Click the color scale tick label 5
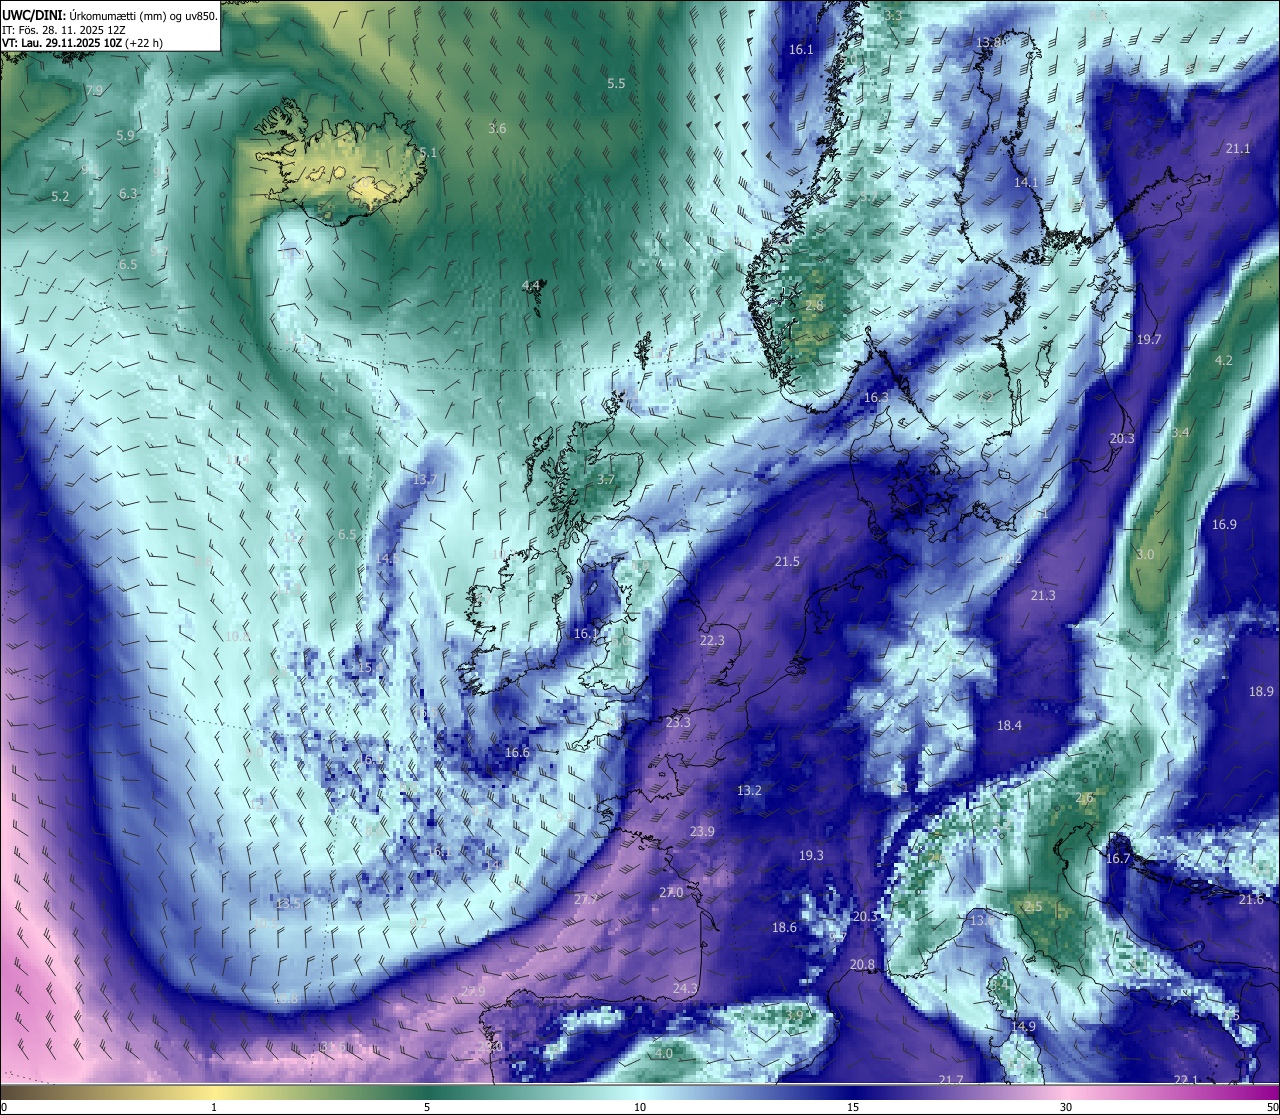This screenshot has height=1115, width=1280. [x=427, y=1107]
